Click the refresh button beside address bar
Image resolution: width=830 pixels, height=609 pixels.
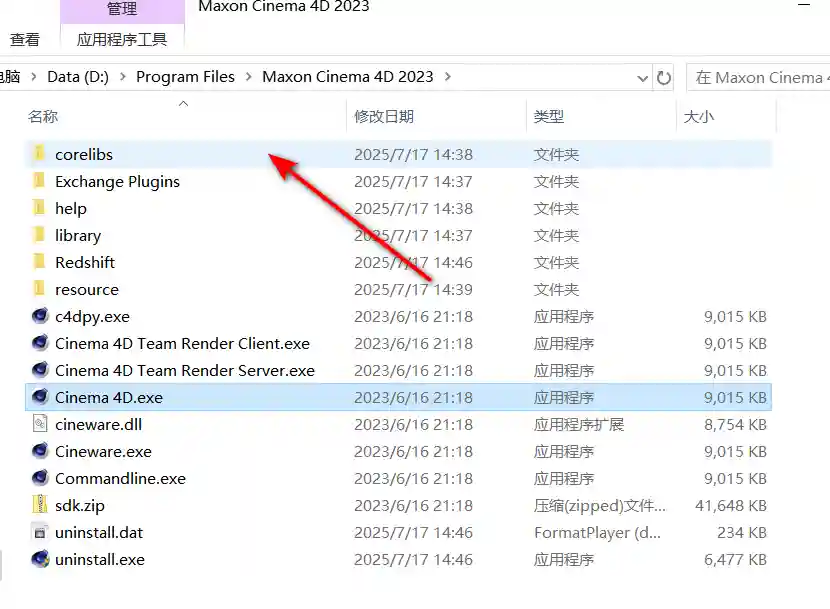pyautogui.click(x=664, y=77)
